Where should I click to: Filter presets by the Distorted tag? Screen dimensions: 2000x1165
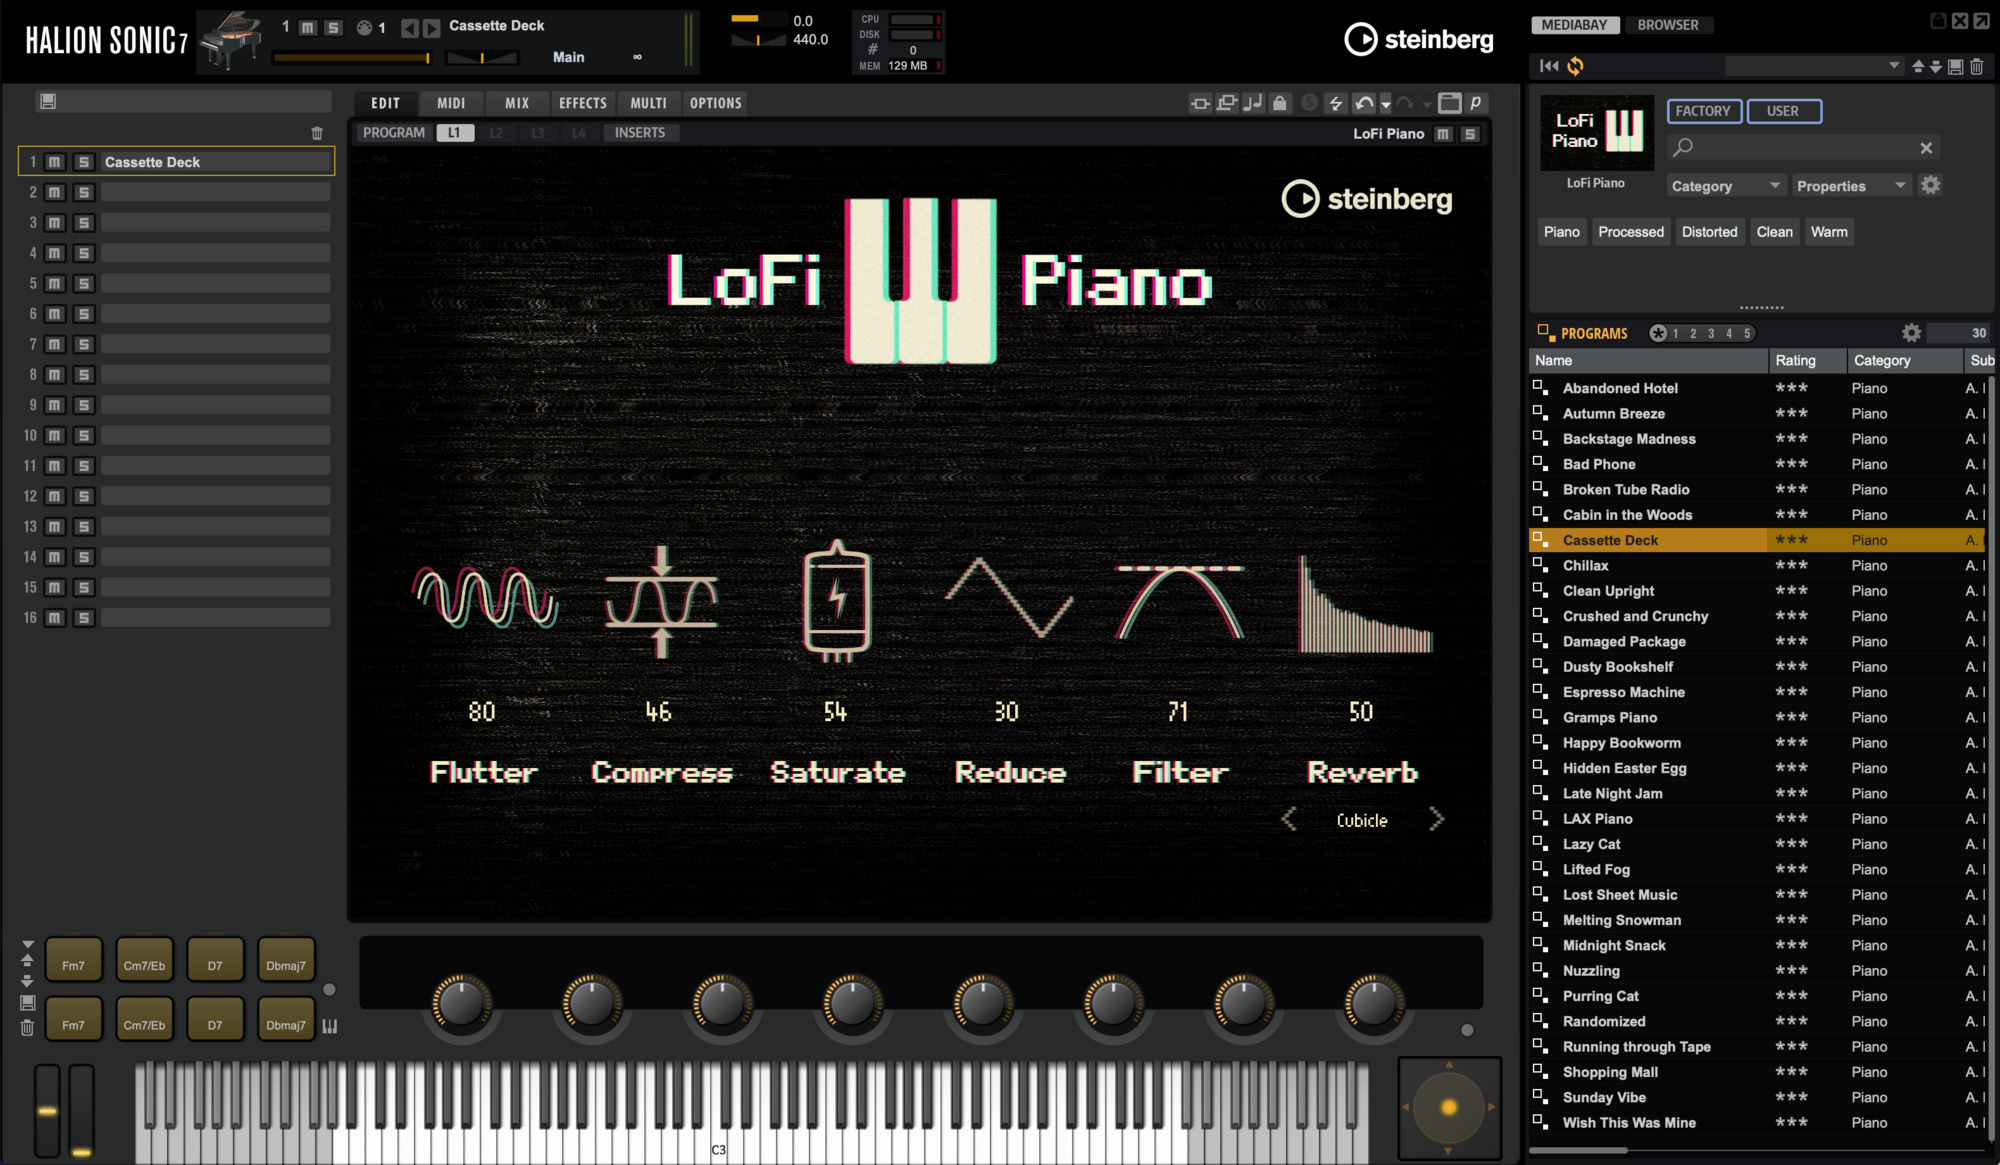click(x=1710, y=231)
